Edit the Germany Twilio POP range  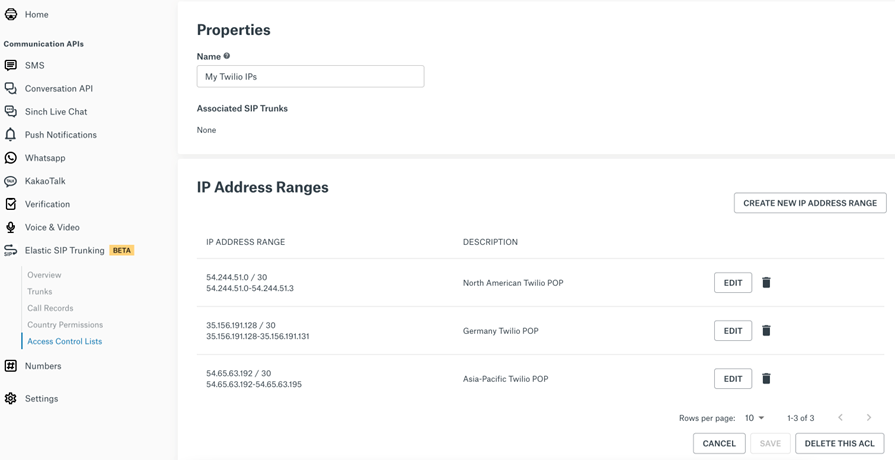(732, 331)
